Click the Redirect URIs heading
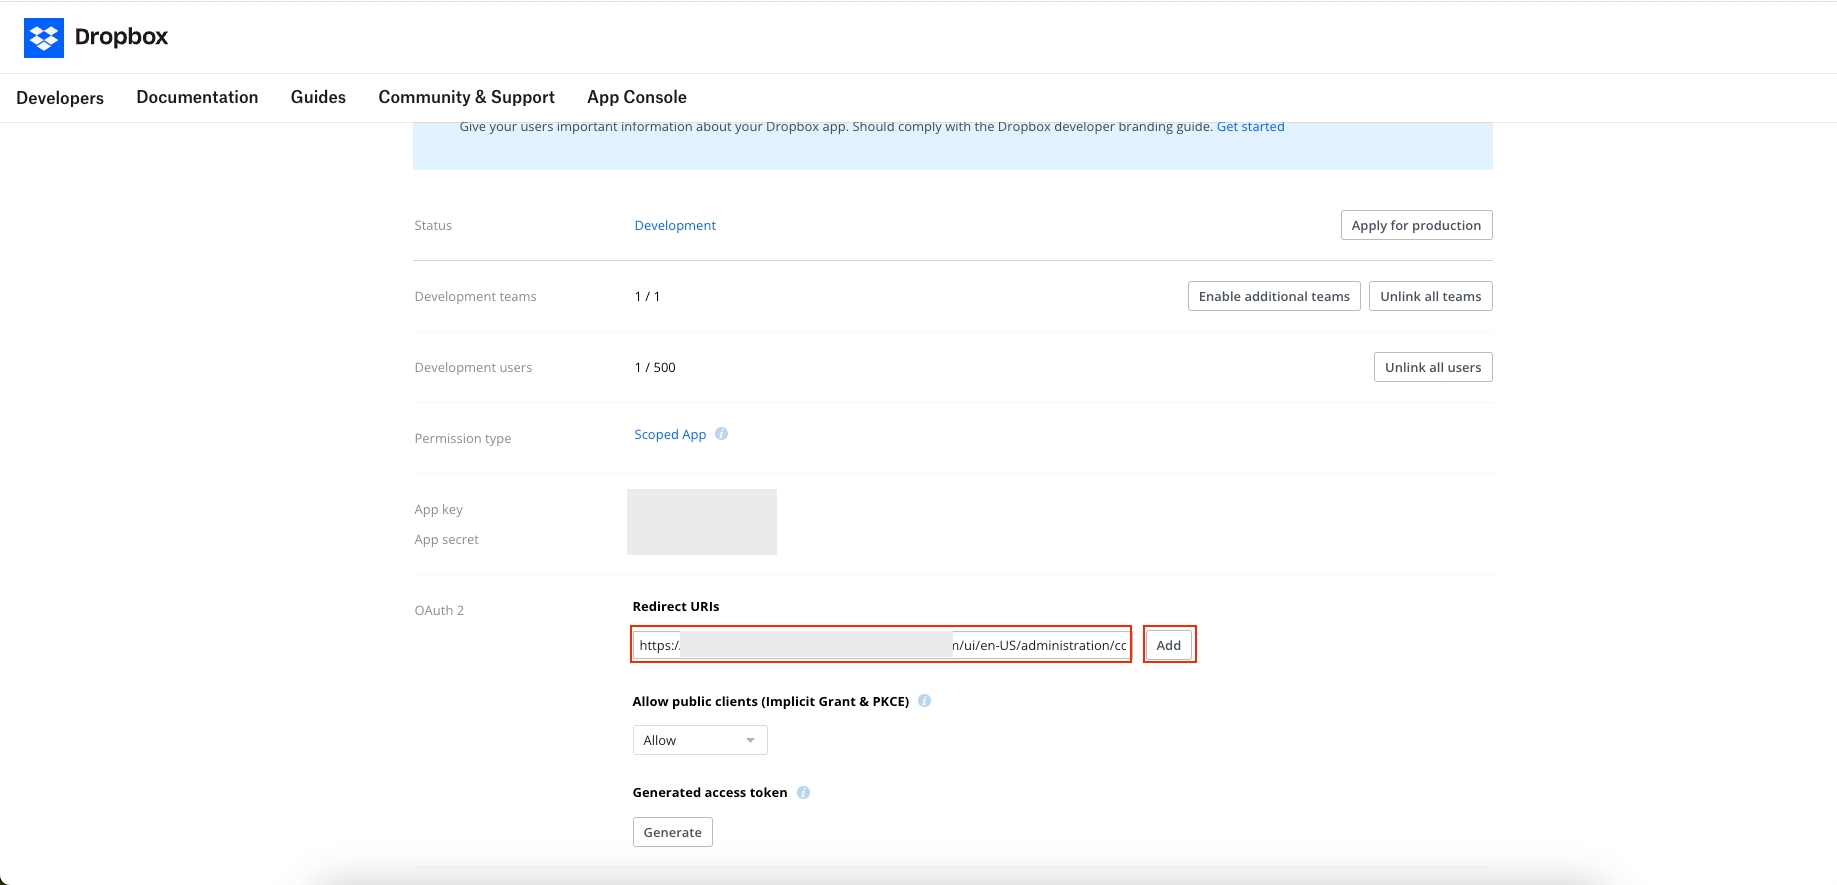The width and height of the screenshot is (1837, 885). (x=676, y=606)
